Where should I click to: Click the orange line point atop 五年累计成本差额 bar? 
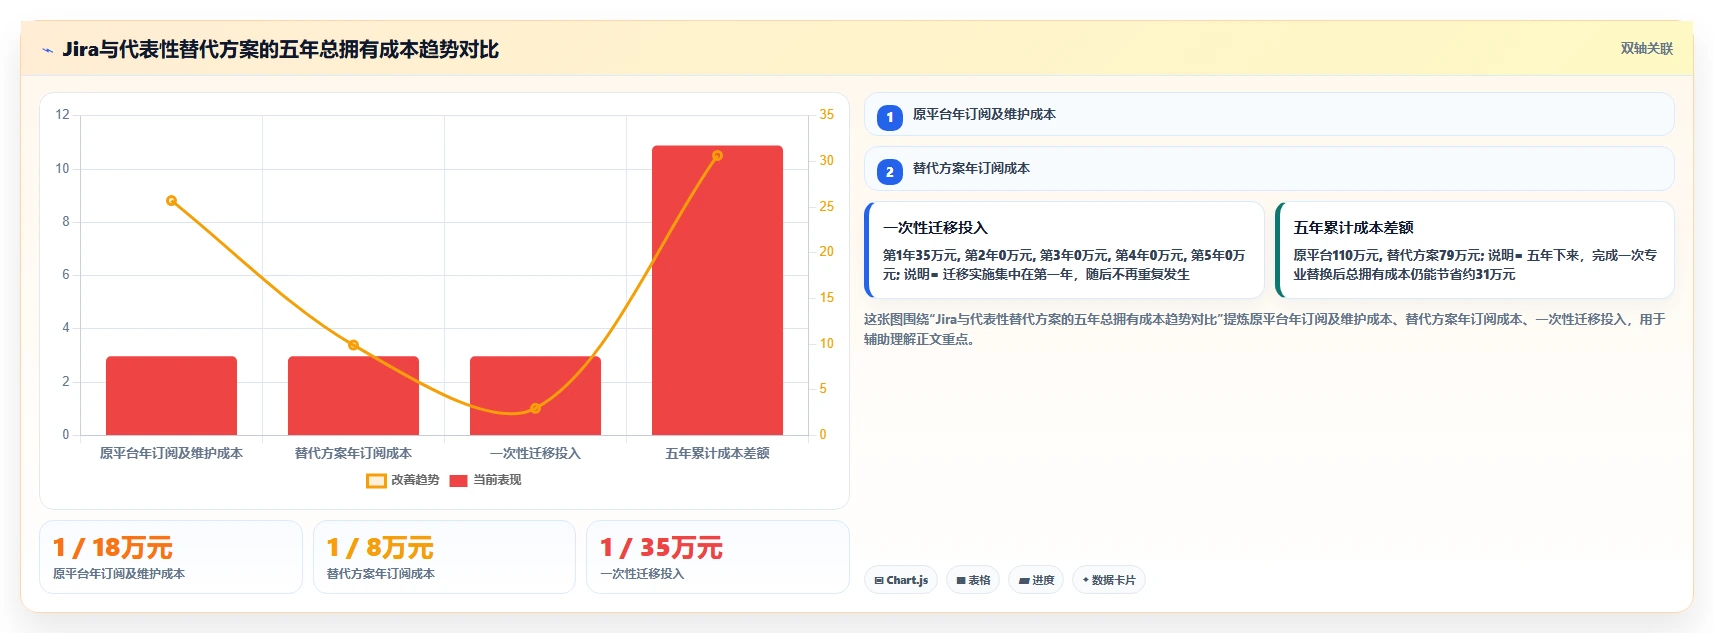[717, 156]
